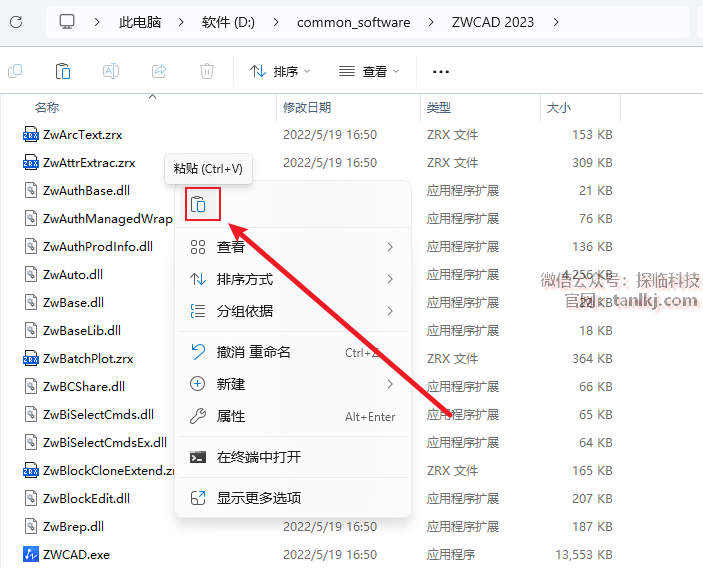703x573 pixels.
Task: Expand the chevron after 软件 (D:) in the path
Action: 276,22
